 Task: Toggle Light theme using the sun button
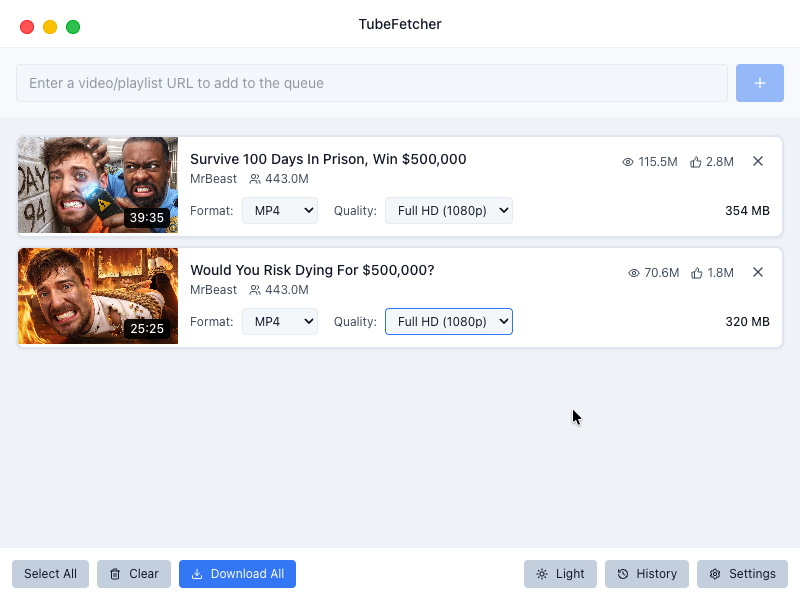[560, 574]
